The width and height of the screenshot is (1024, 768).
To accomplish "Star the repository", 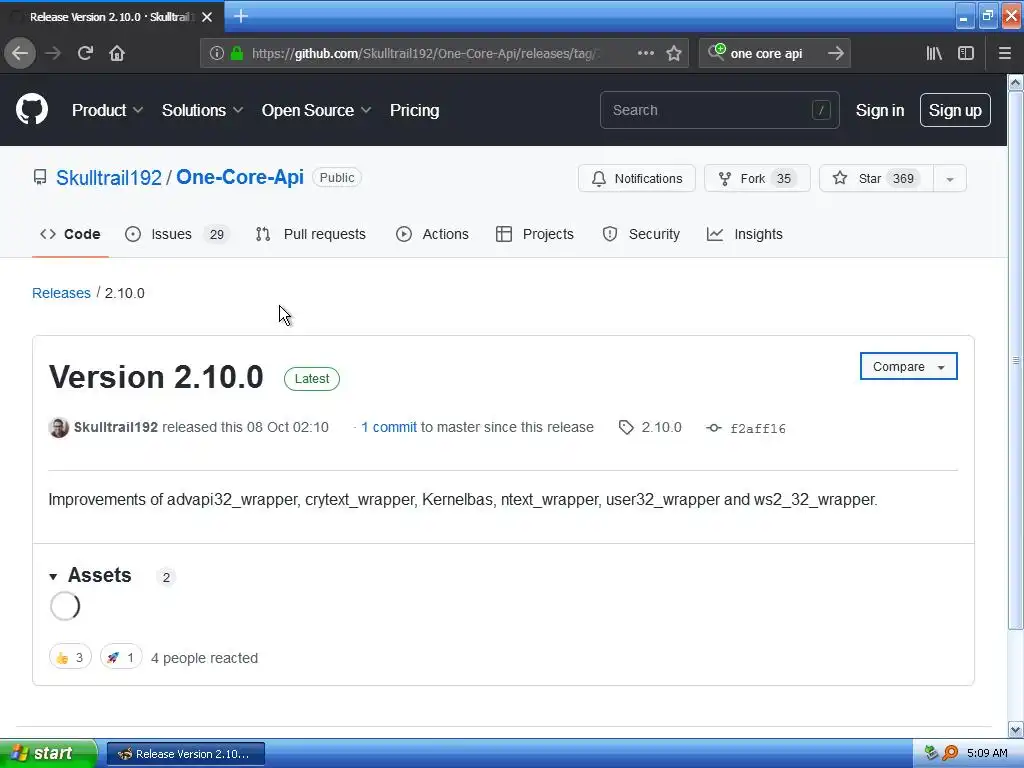I will [877, 179].
